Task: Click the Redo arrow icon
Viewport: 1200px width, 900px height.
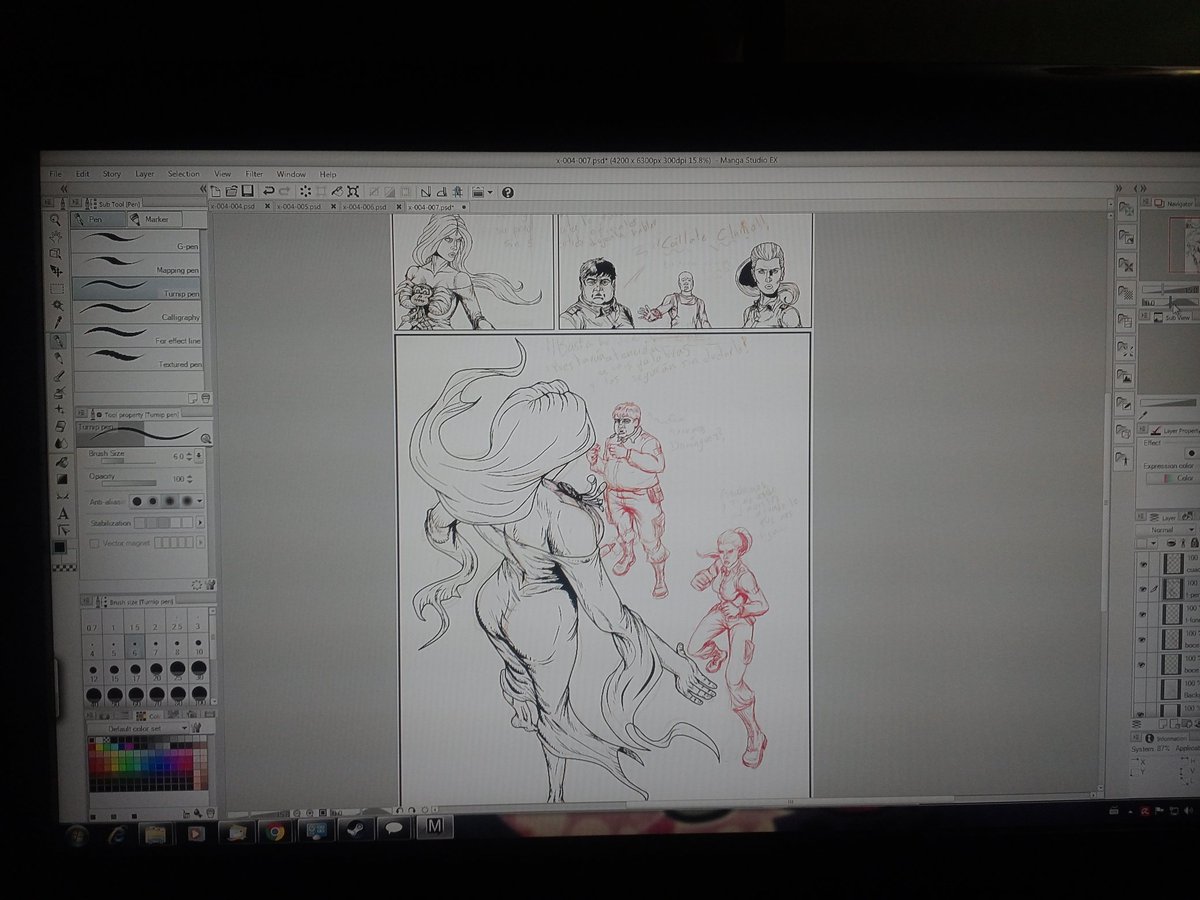Action: [x=284, y=191]
